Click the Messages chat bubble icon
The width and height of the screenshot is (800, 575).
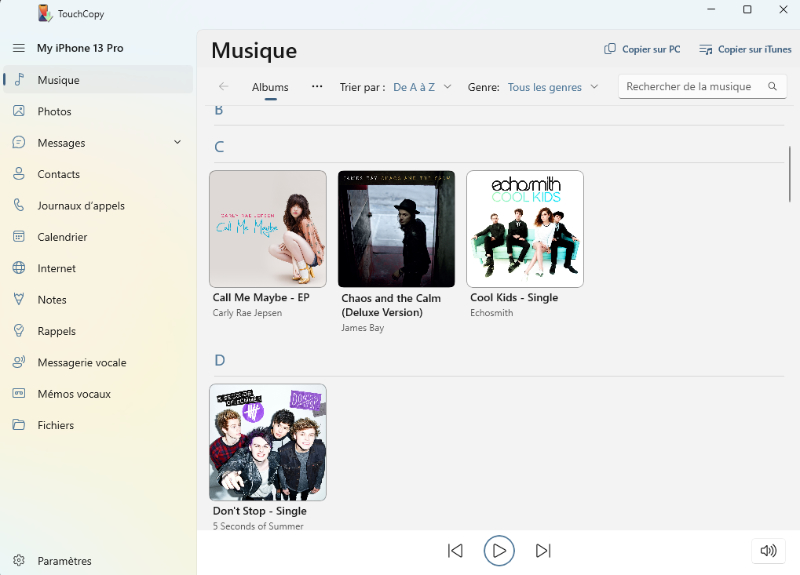pos(19,142)
